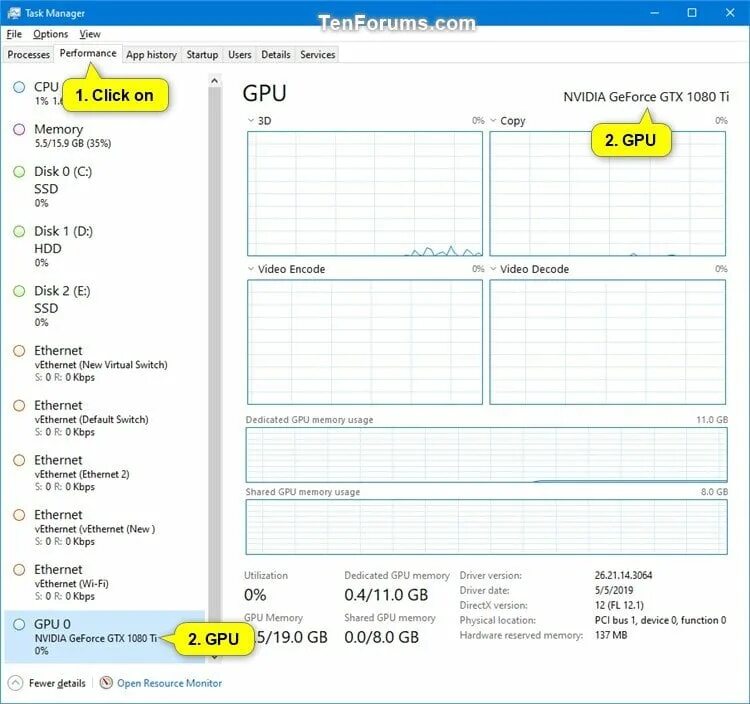Click the 3D usage graph
Screen dimensions: 750x704
pyautogui.click(x=365, y=194)
